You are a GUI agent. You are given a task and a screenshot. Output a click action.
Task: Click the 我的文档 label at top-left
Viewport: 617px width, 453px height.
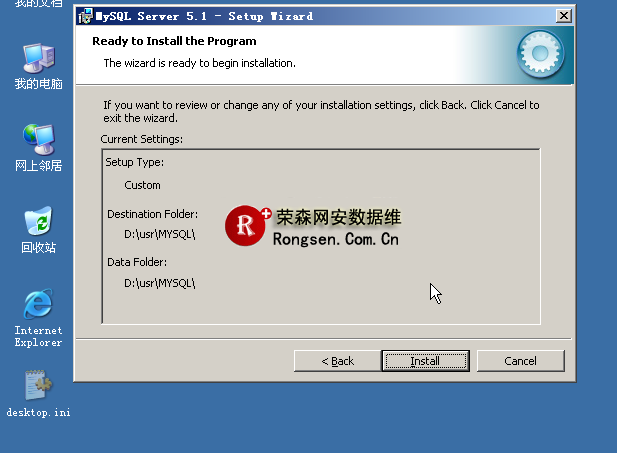click(38, 4)
